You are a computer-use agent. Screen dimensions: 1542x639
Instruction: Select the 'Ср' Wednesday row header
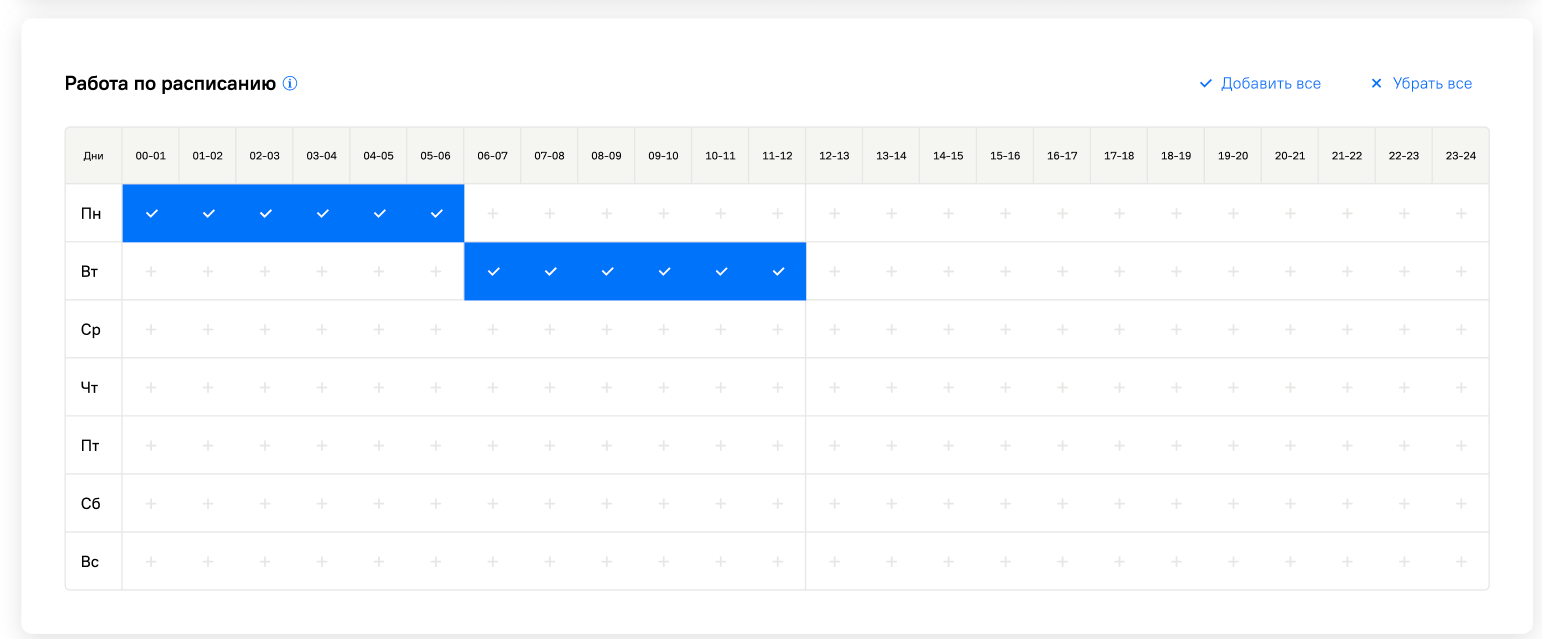pos(91,330)
